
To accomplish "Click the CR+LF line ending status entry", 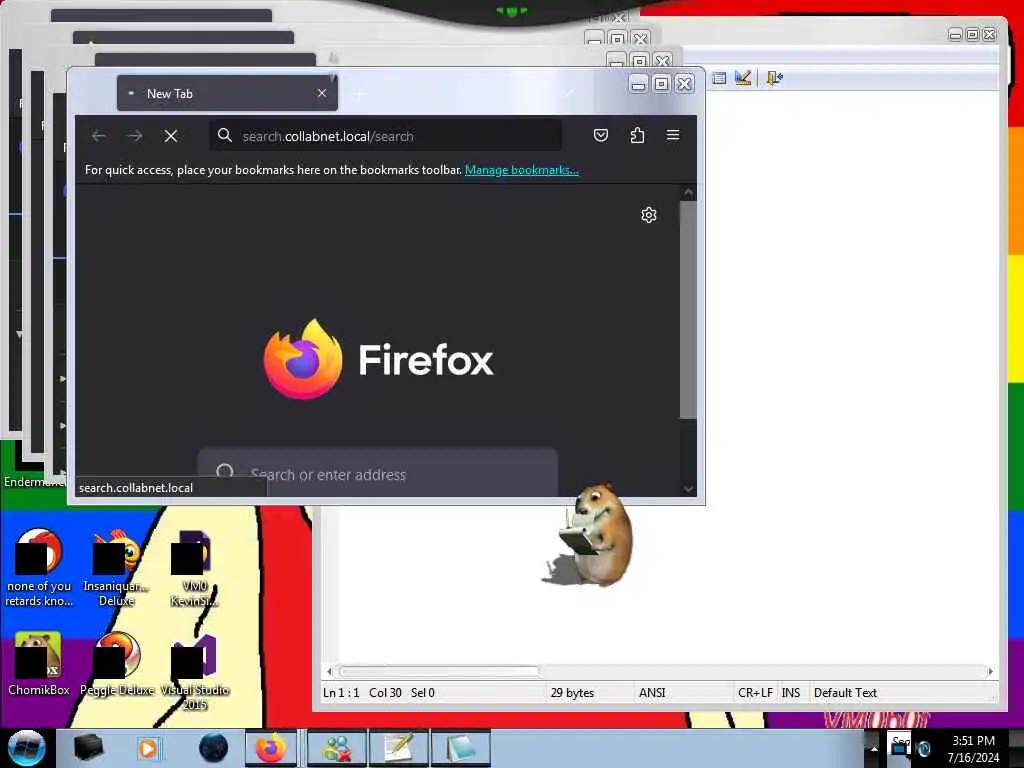I will 756,693.
